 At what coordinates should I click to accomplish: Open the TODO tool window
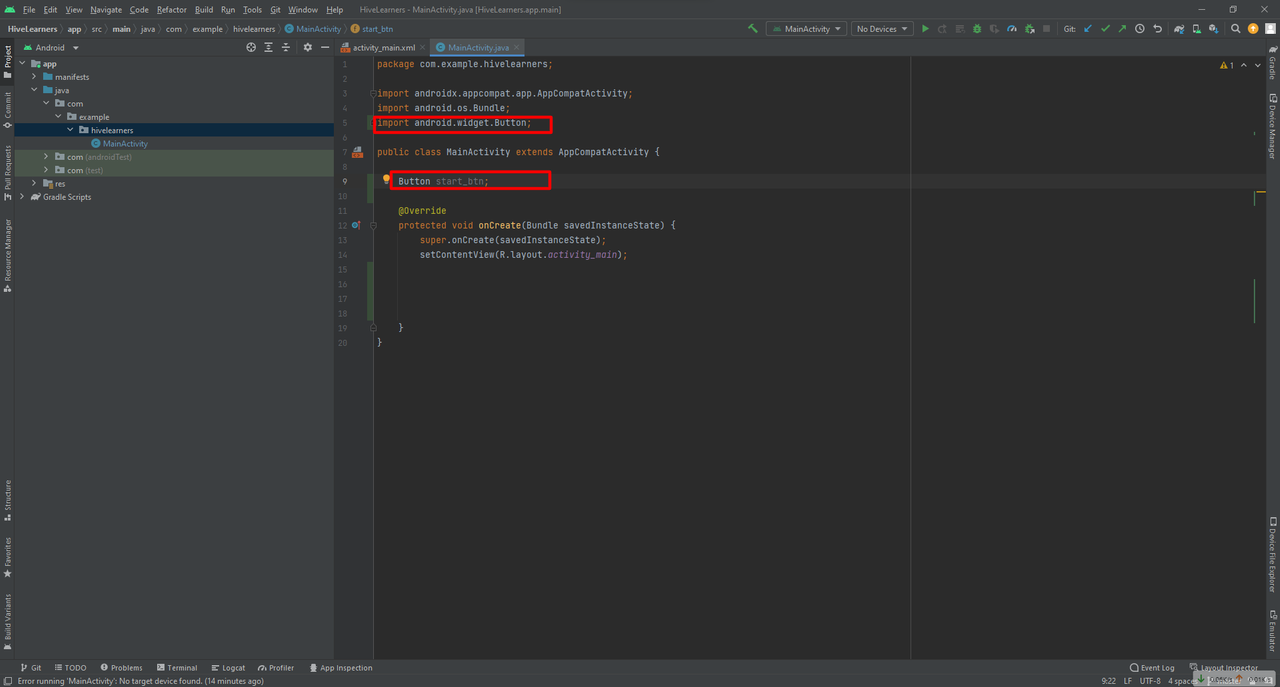(x=71, y=668)
